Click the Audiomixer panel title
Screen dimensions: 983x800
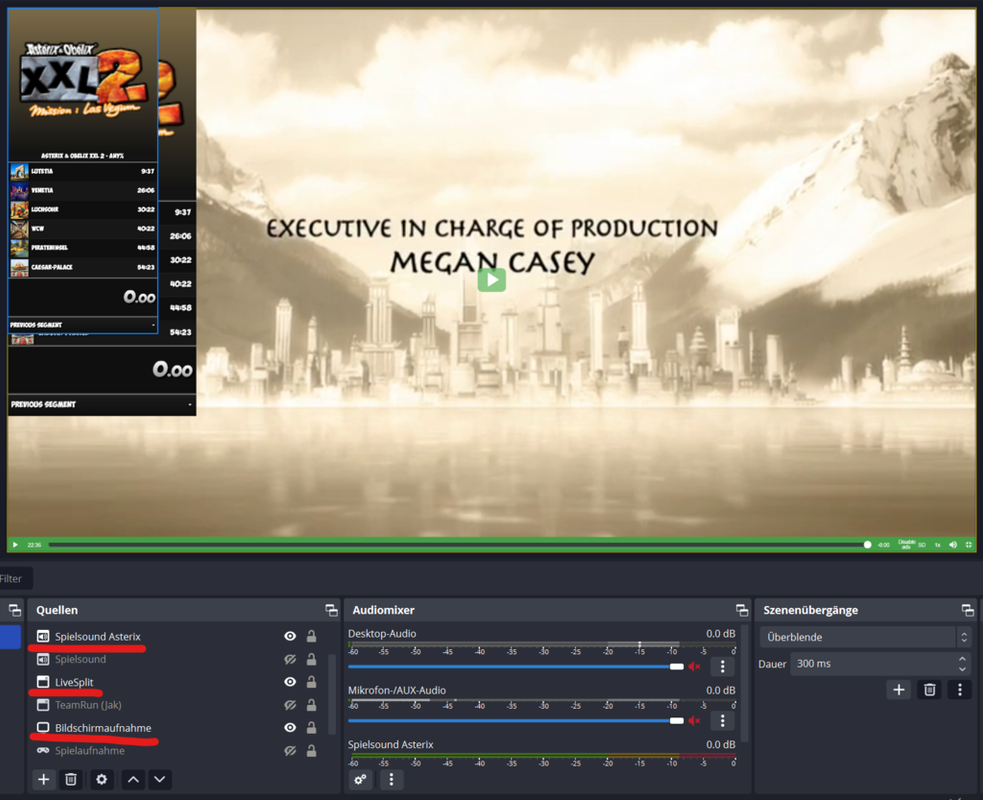383,610
